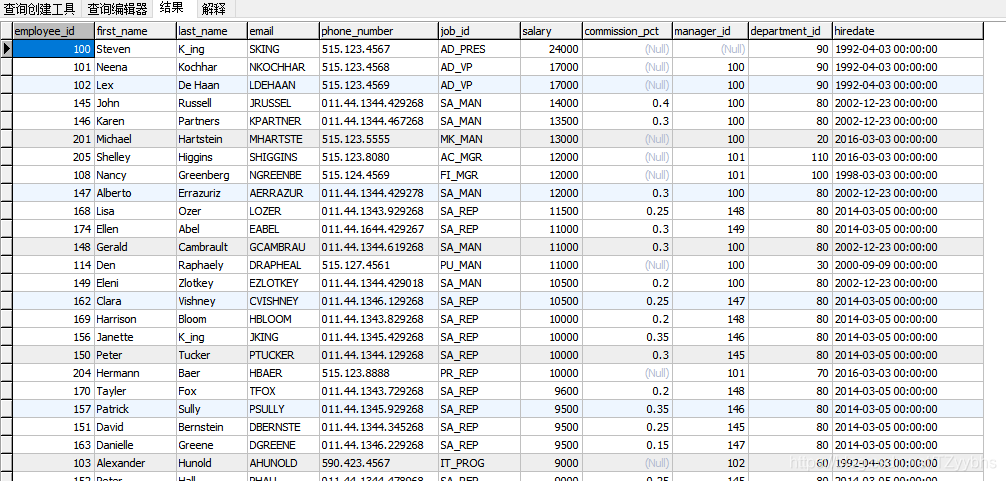Switch to the 查询创建工具 tab
Image resolution: width=1006 pixels, height=481 pixels.
40,9
